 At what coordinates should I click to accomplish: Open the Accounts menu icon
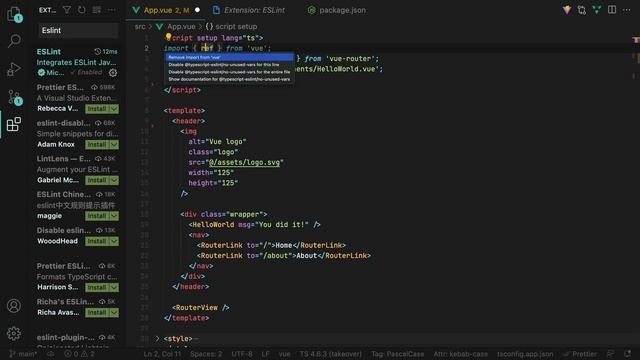[x=14, y=306]
